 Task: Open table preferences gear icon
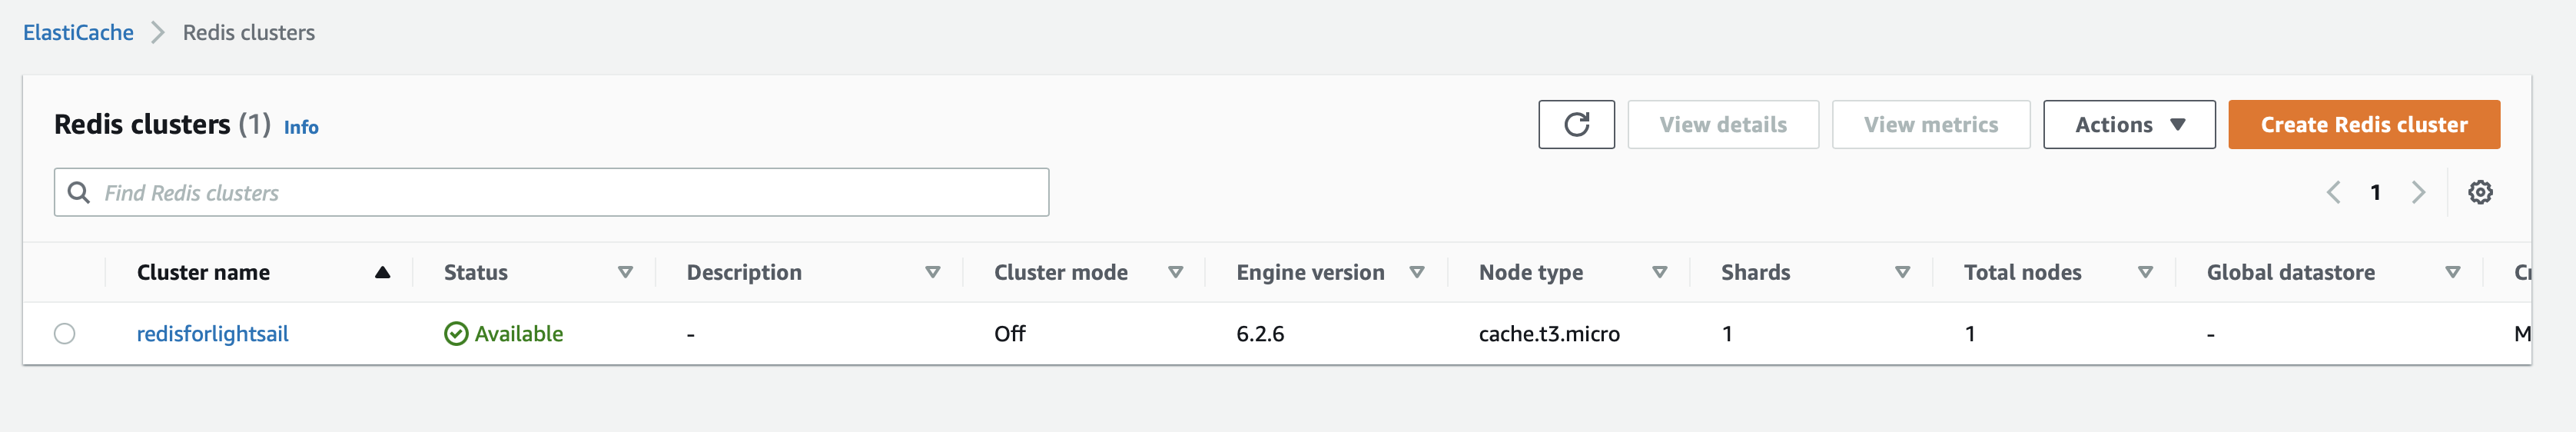(x=2480, y=192)
